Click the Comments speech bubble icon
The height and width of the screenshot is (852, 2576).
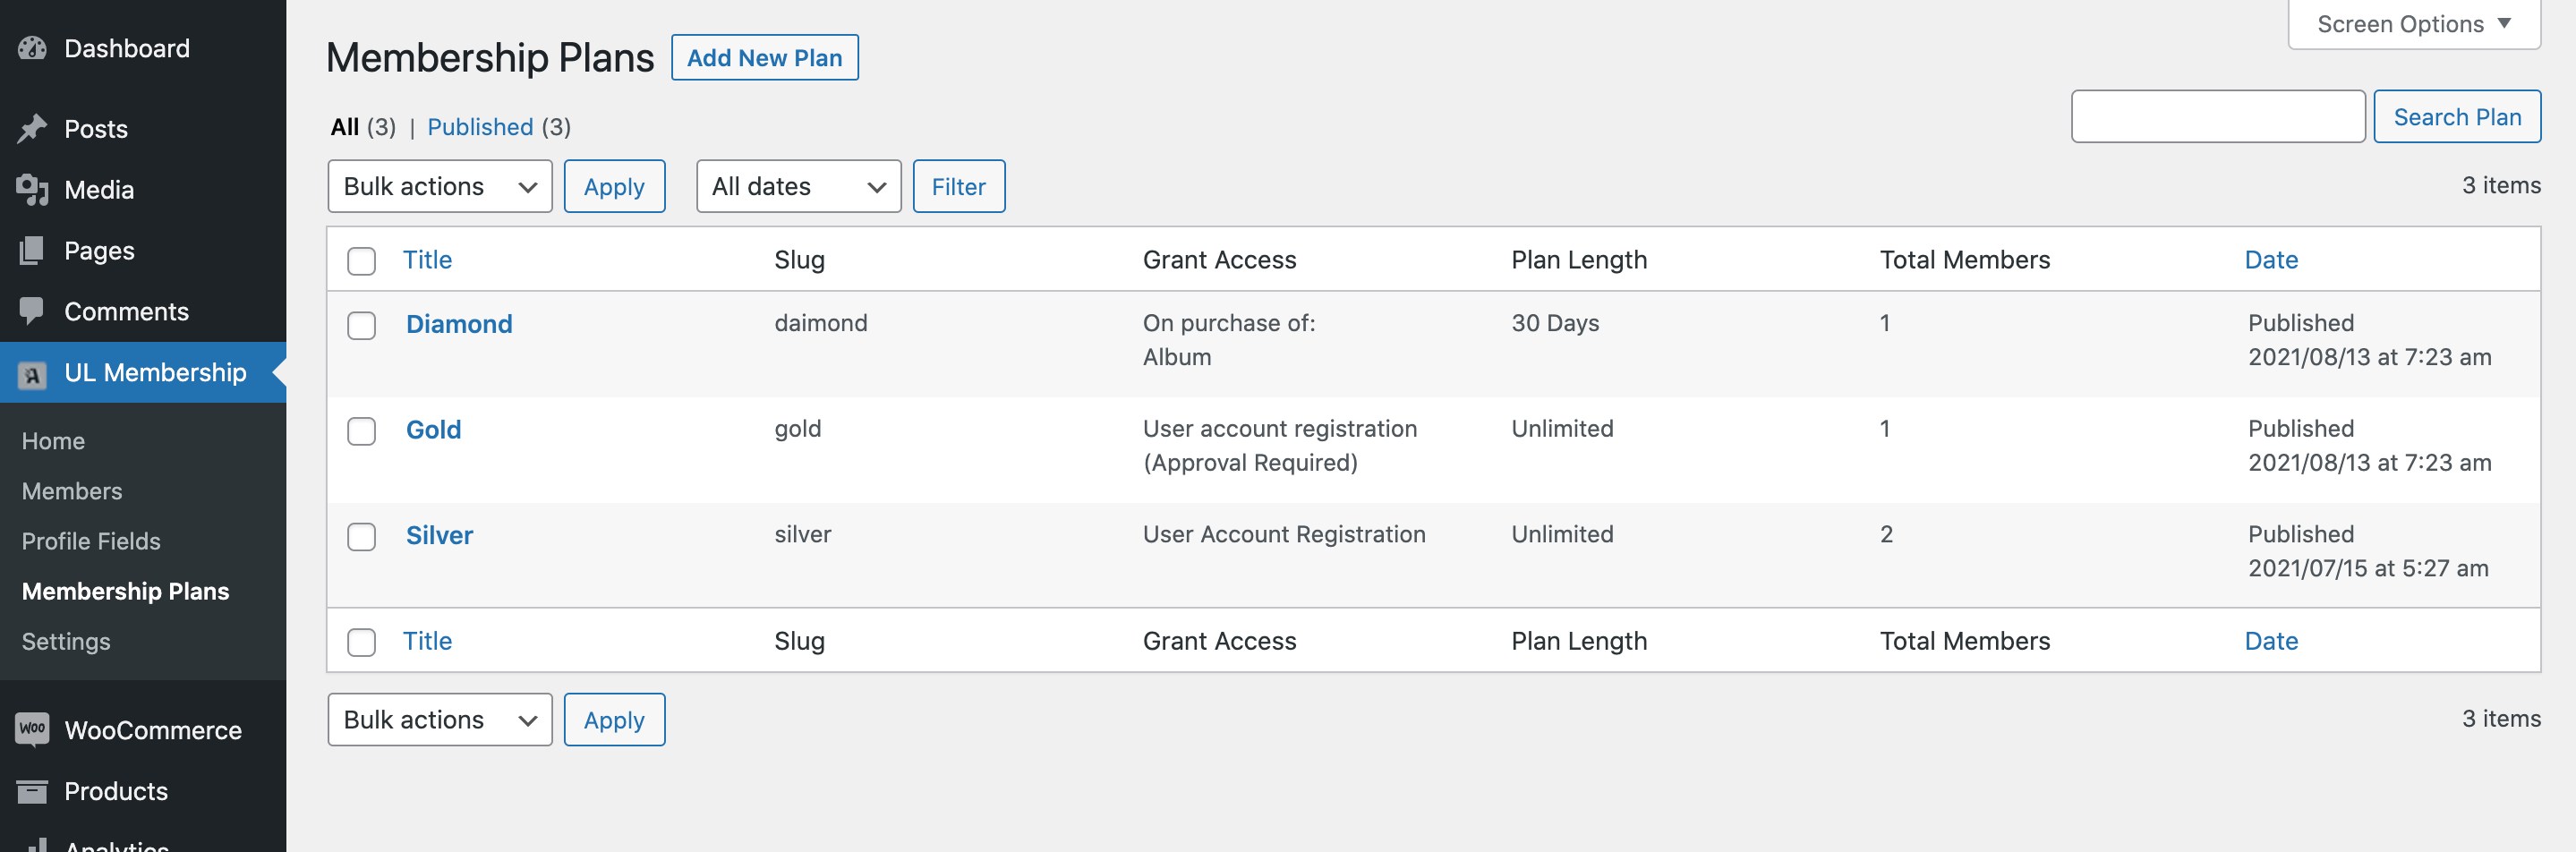pyautogui.click(x=32, y=312)
